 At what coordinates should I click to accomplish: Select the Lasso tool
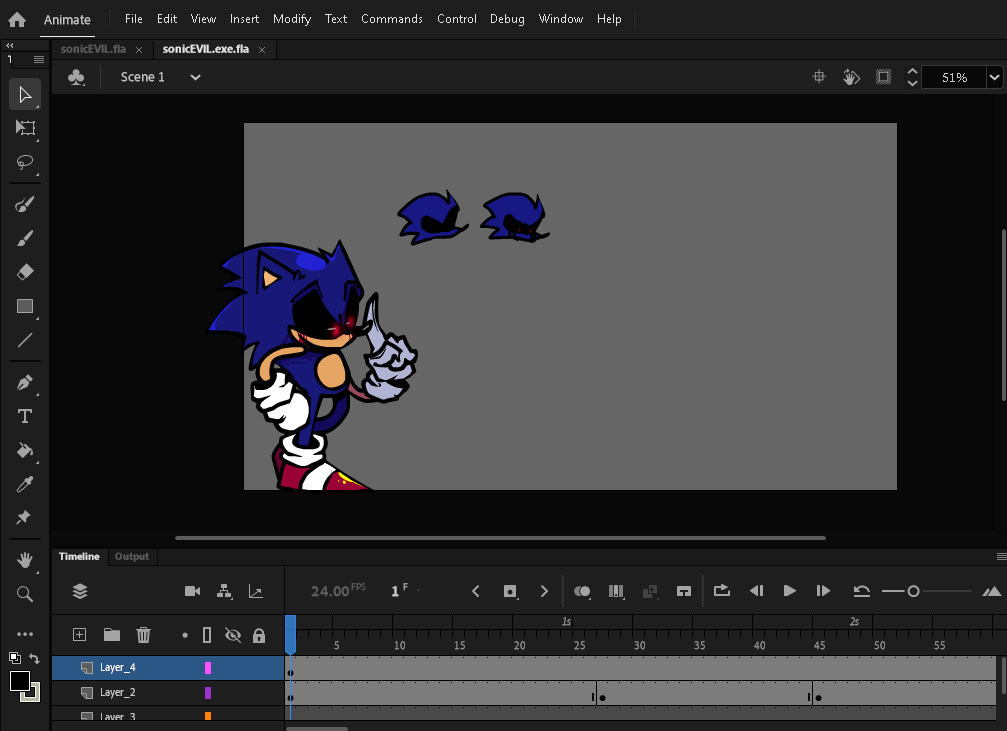click(24, 163)
